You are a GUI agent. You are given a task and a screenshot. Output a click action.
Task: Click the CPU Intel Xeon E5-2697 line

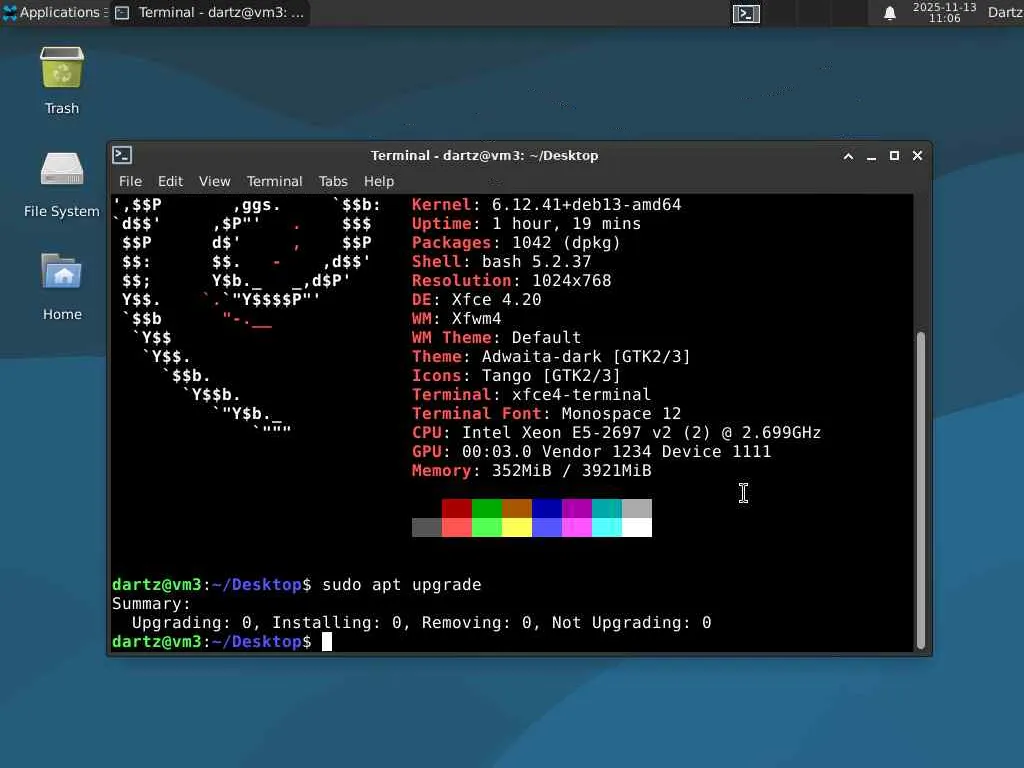[616, 432]
